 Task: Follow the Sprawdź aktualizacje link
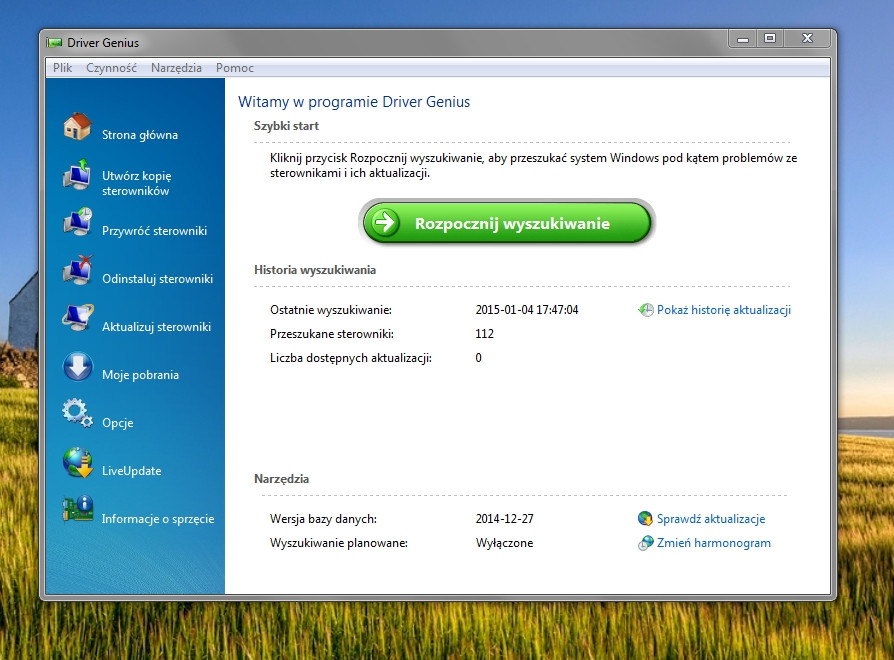click(x=710, y=519)
